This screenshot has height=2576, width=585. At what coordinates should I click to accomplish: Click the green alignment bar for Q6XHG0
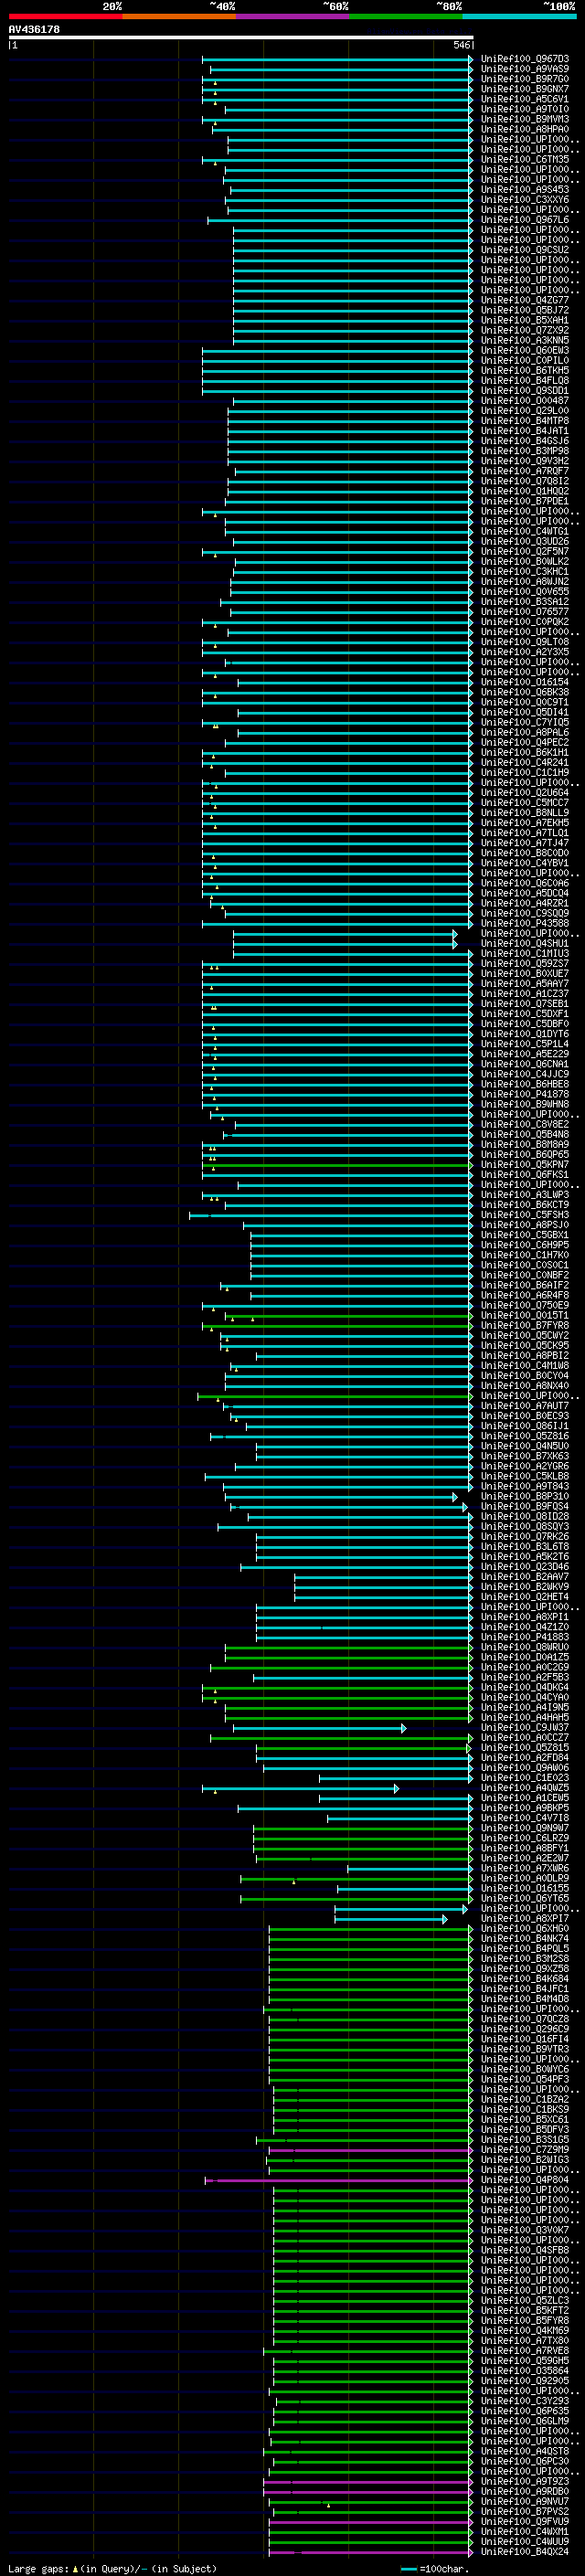370,1928
